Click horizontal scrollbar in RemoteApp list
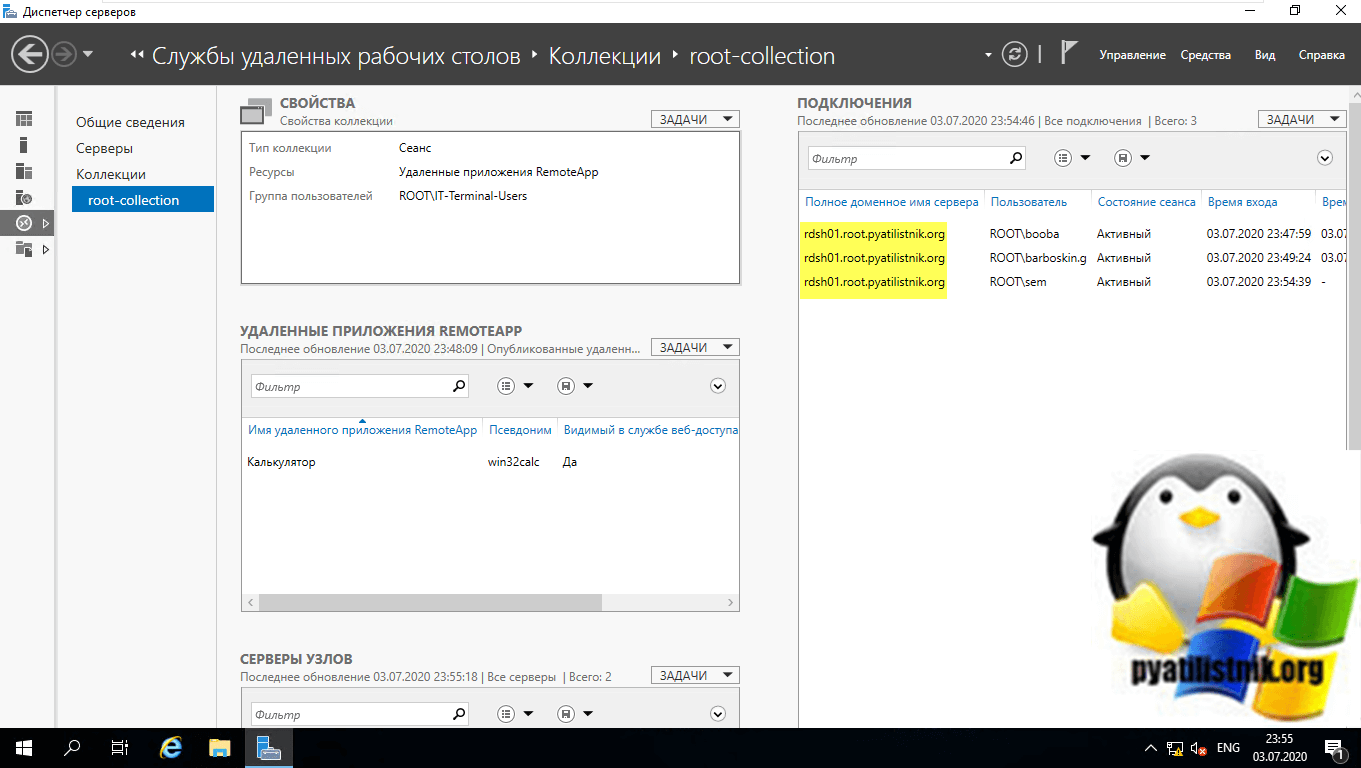The width and height of the screenshot is (1361, 768). [x=430, y=603]
